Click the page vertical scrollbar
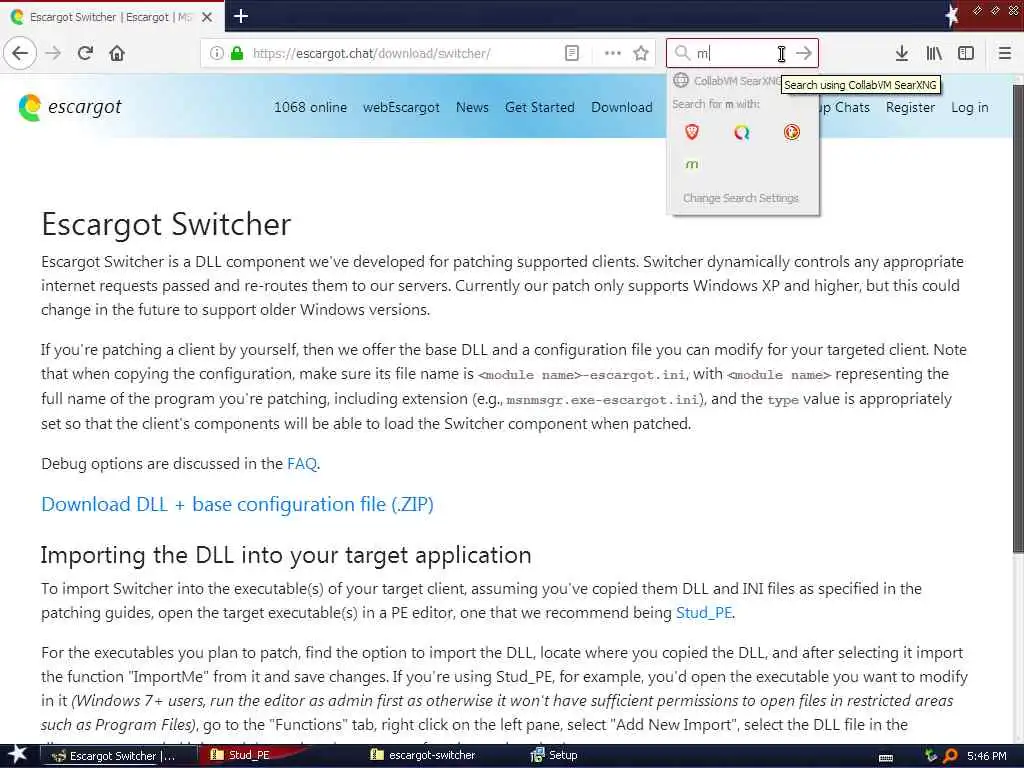1024x768 pixels. [1017, 320]
